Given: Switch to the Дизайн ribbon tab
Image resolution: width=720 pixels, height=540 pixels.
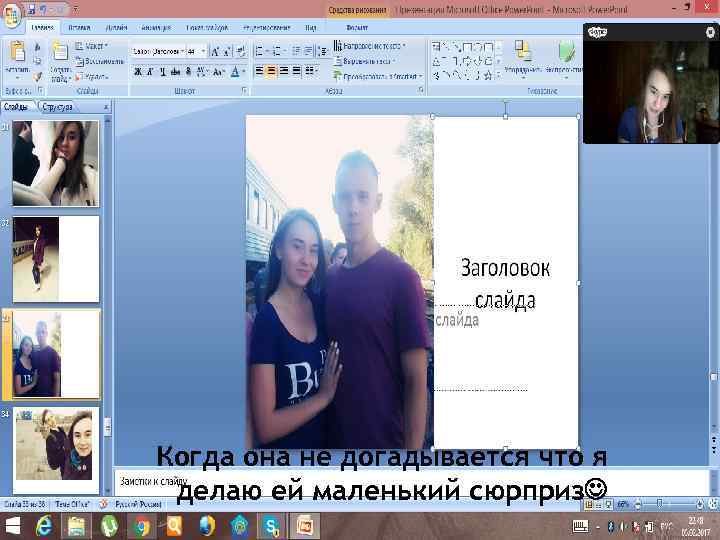Looking at the screenshot, I should coord(116,28).
